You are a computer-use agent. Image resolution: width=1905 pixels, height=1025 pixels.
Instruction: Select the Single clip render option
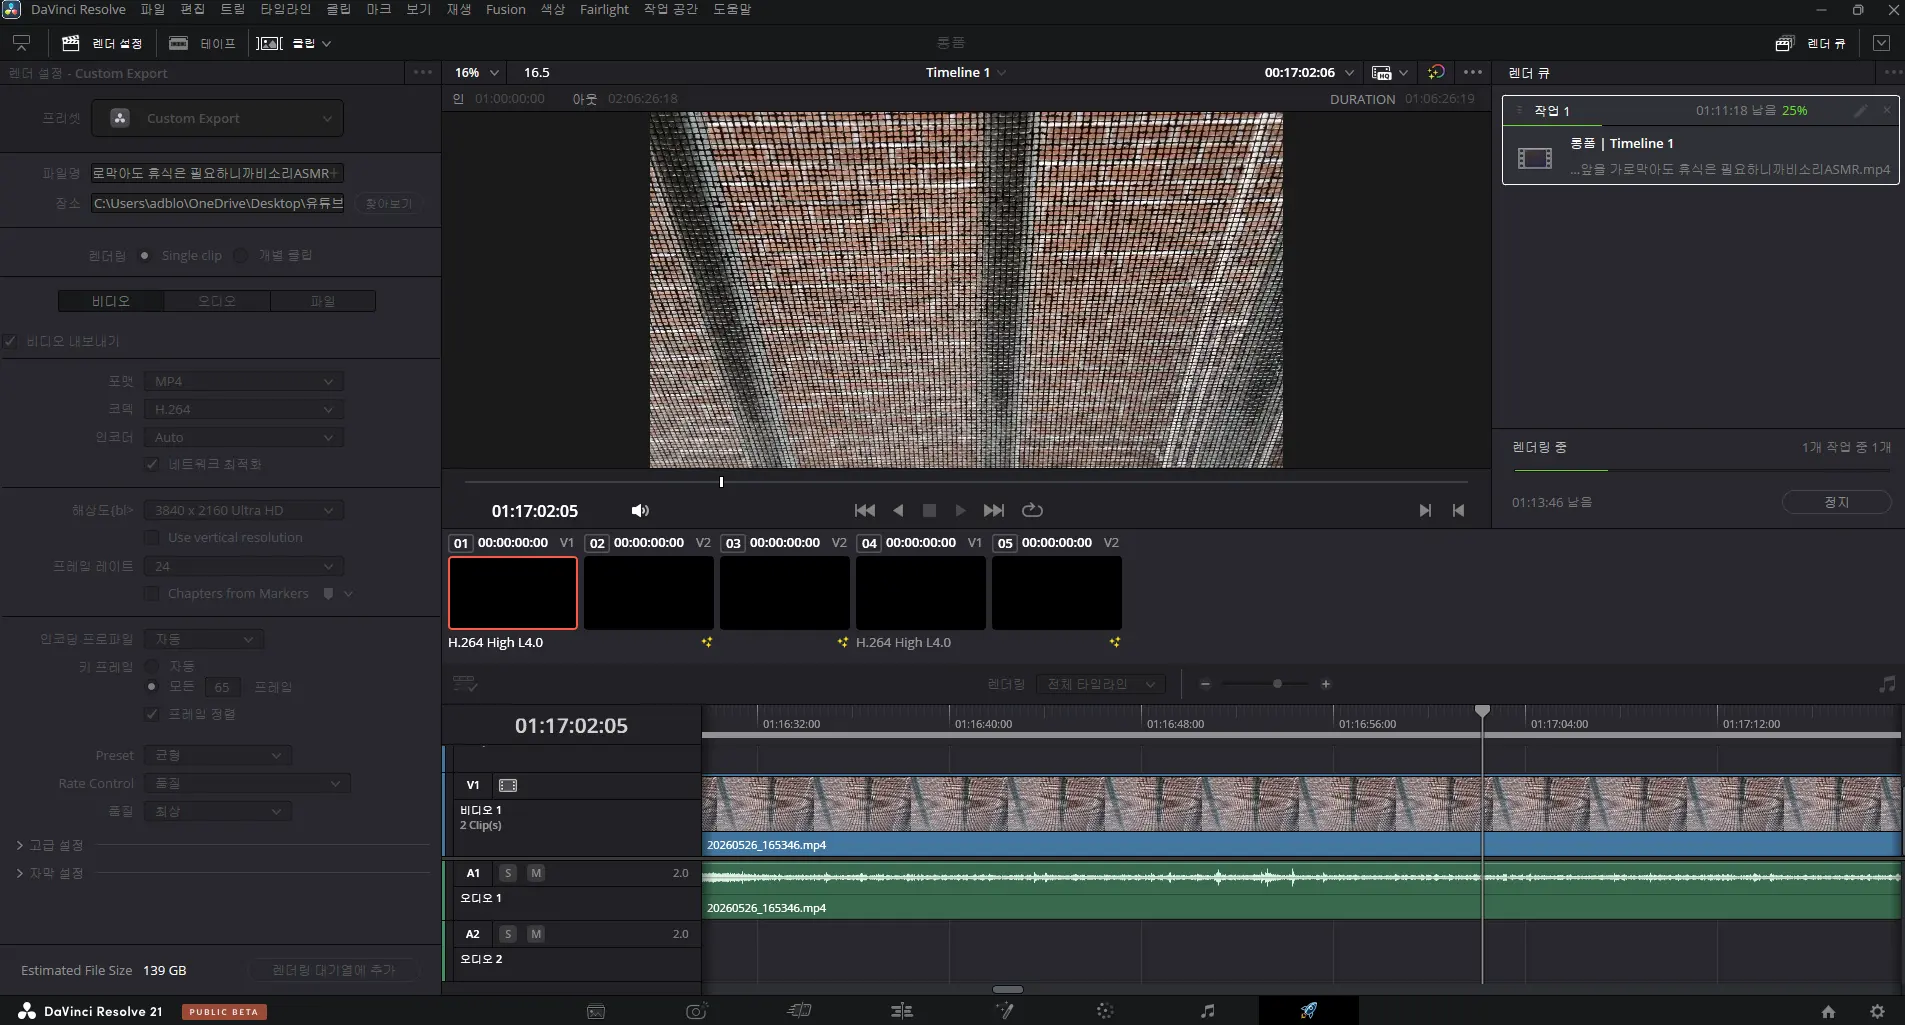point(145,256)
